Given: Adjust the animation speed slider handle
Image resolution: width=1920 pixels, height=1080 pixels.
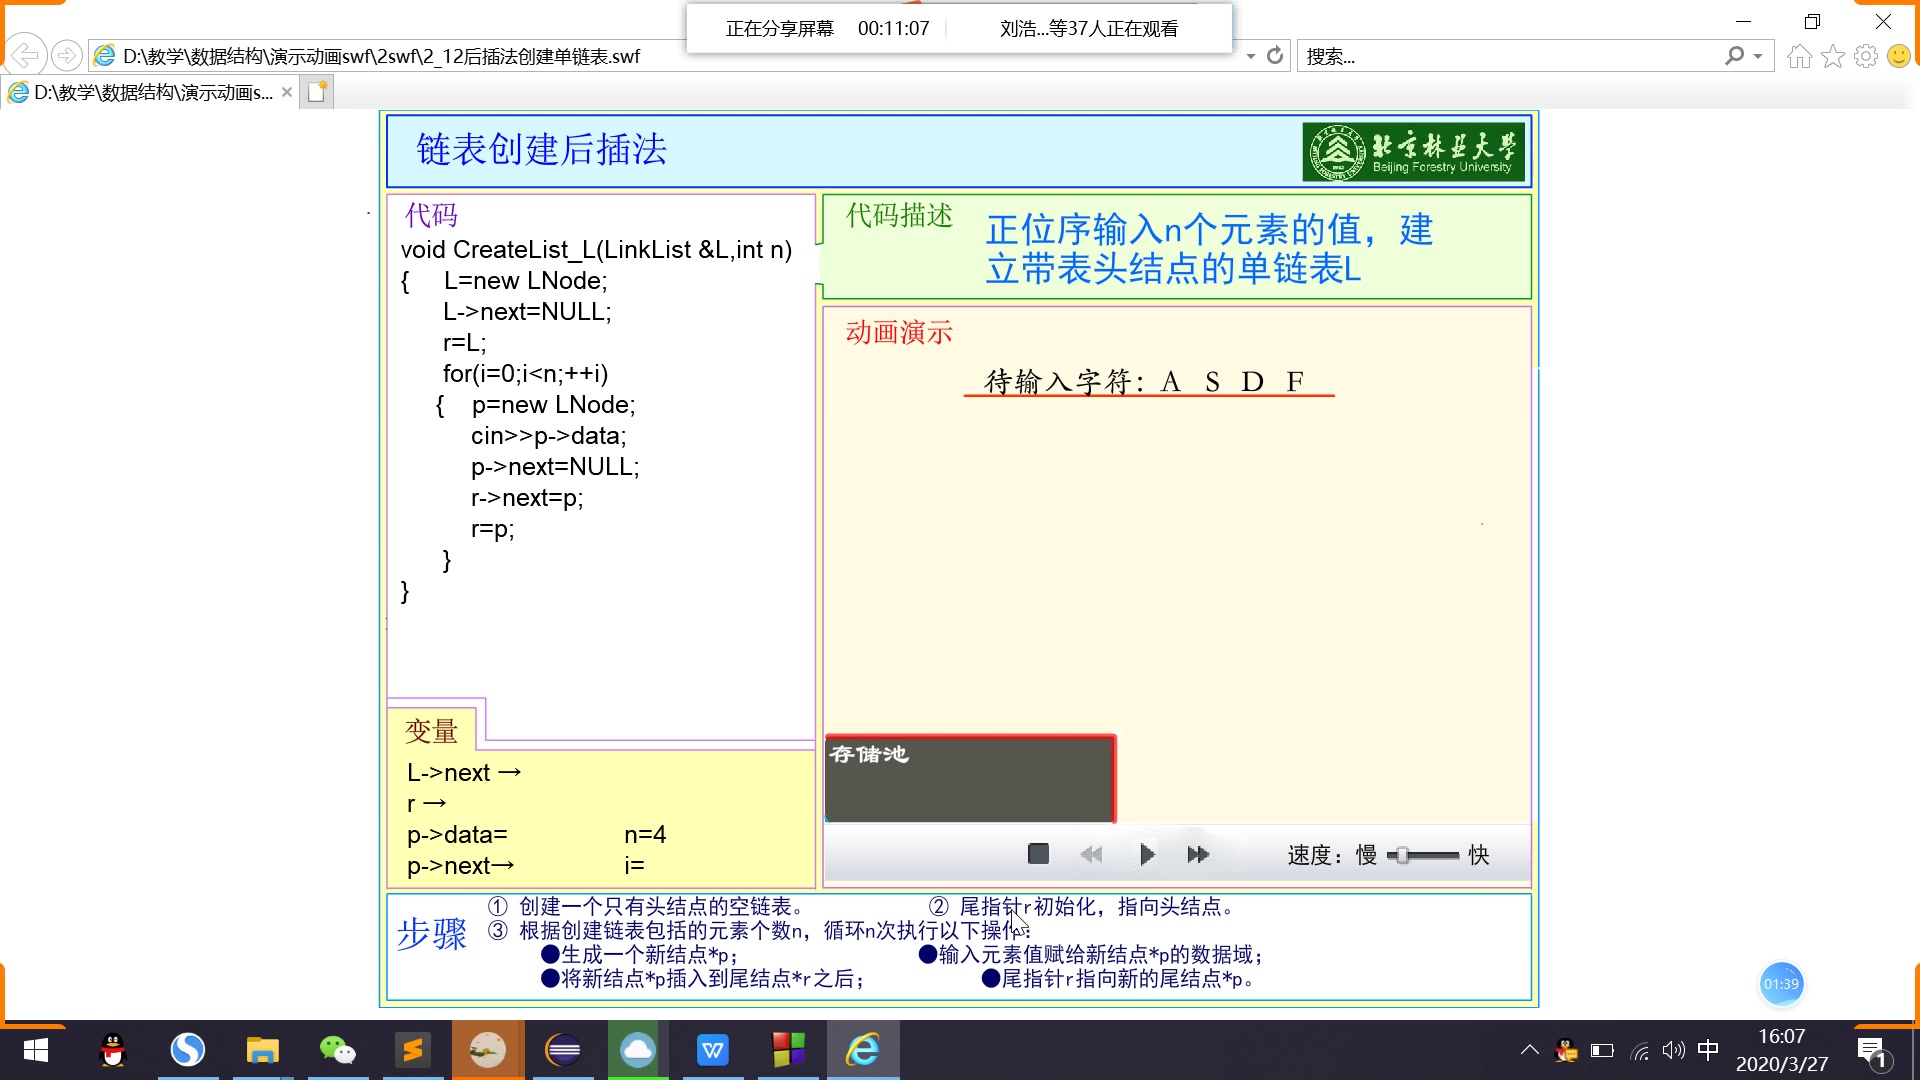Looking at the screenshot, I should click(1402, 855).
